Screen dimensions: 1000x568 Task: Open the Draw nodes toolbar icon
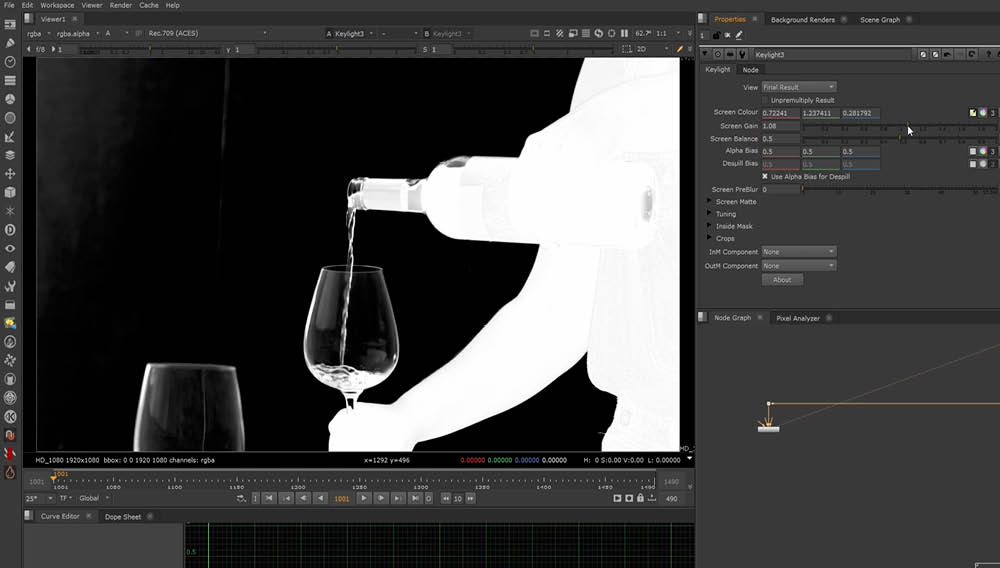[10, 43]
